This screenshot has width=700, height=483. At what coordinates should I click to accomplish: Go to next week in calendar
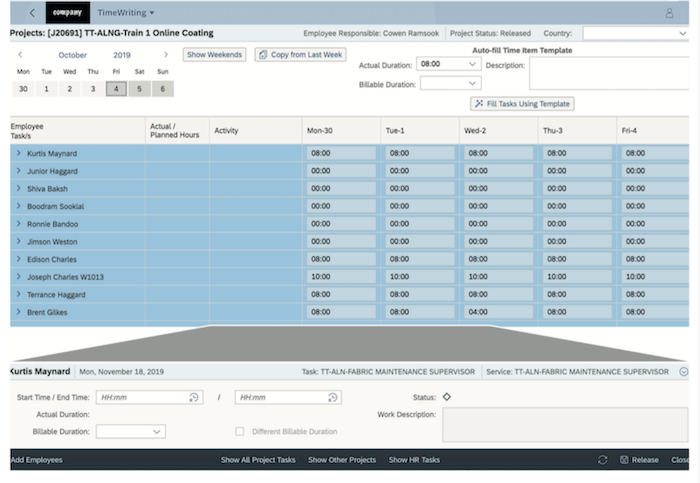pyautogui.click(x=166, y=54)
